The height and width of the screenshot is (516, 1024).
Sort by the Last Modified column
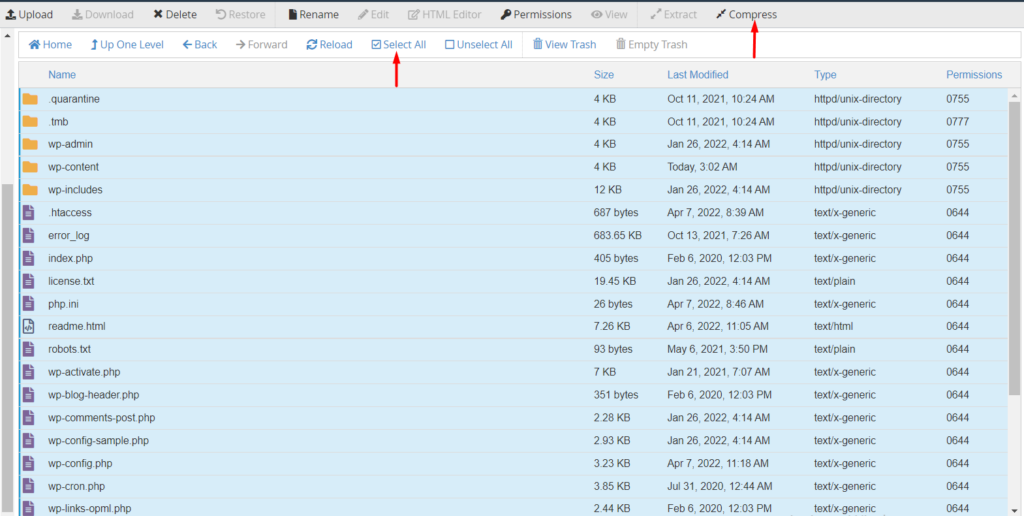coord(697,75)
